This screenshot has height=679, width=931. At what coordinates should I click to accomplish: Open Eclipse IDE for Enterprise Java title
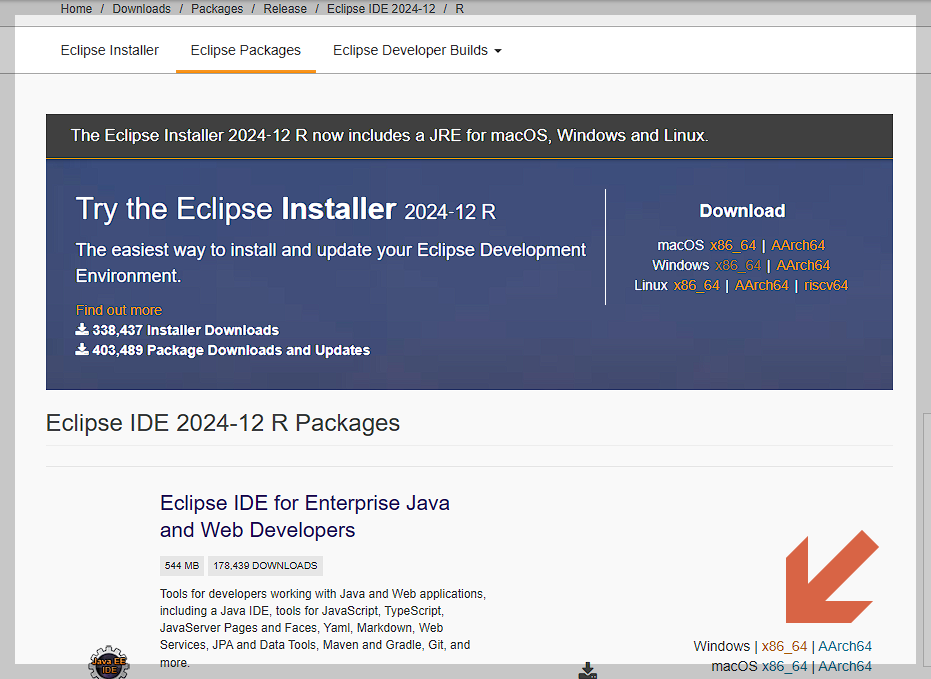click(305, 516)
